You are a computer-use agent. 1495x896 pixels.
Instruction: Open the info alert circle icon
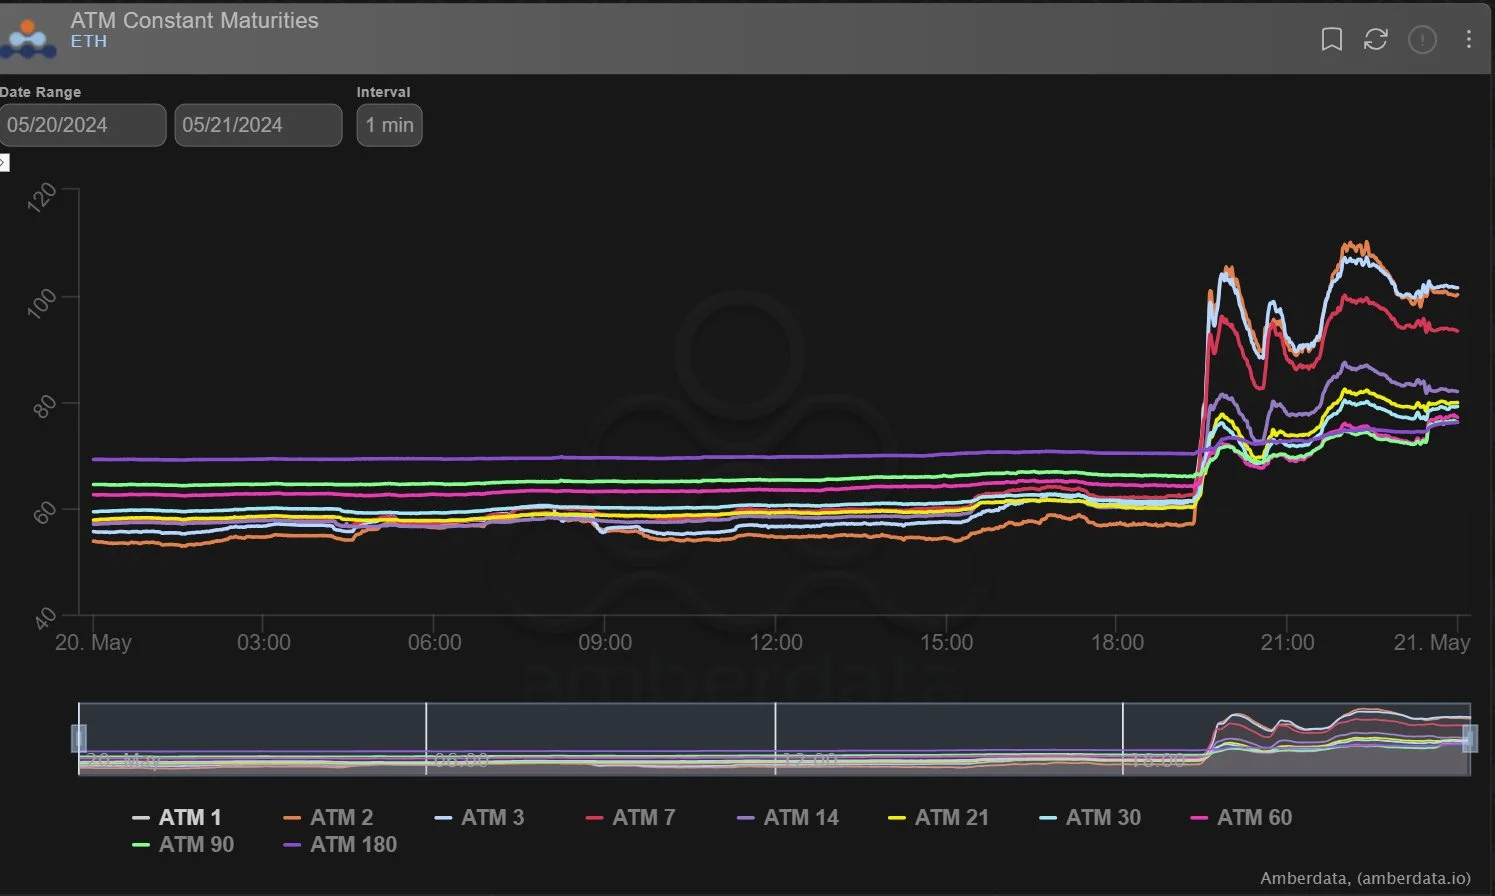click(1422, 39)
